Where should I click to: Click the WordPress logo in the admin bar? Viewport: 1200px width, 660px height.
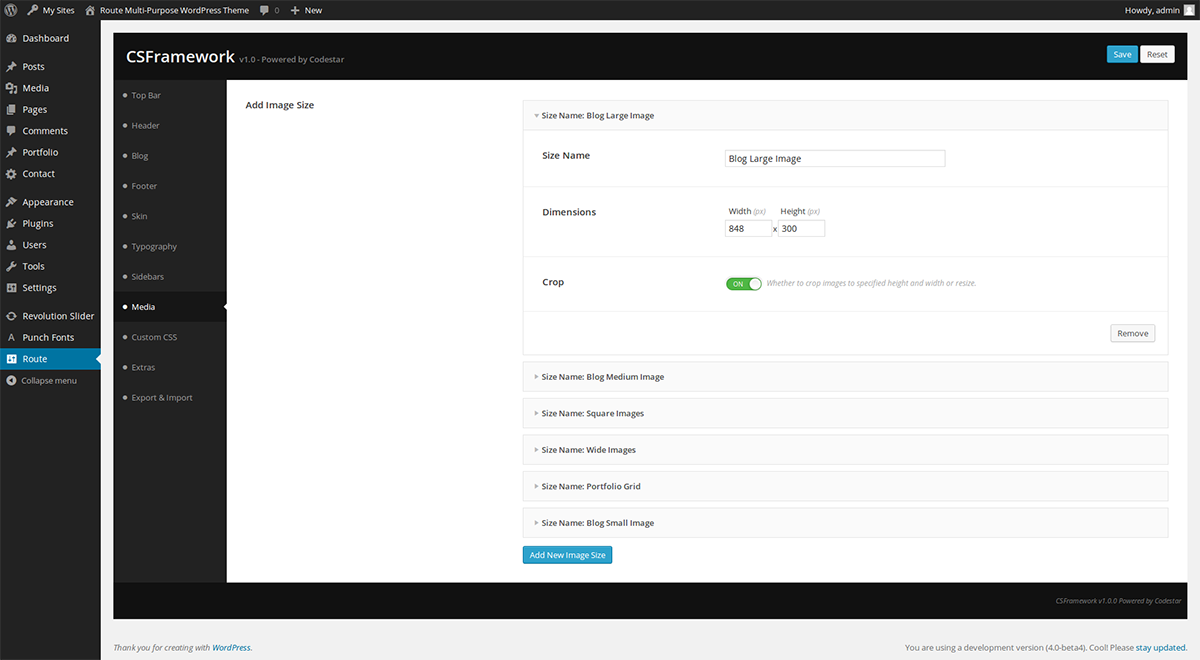(x=10, y=10)
